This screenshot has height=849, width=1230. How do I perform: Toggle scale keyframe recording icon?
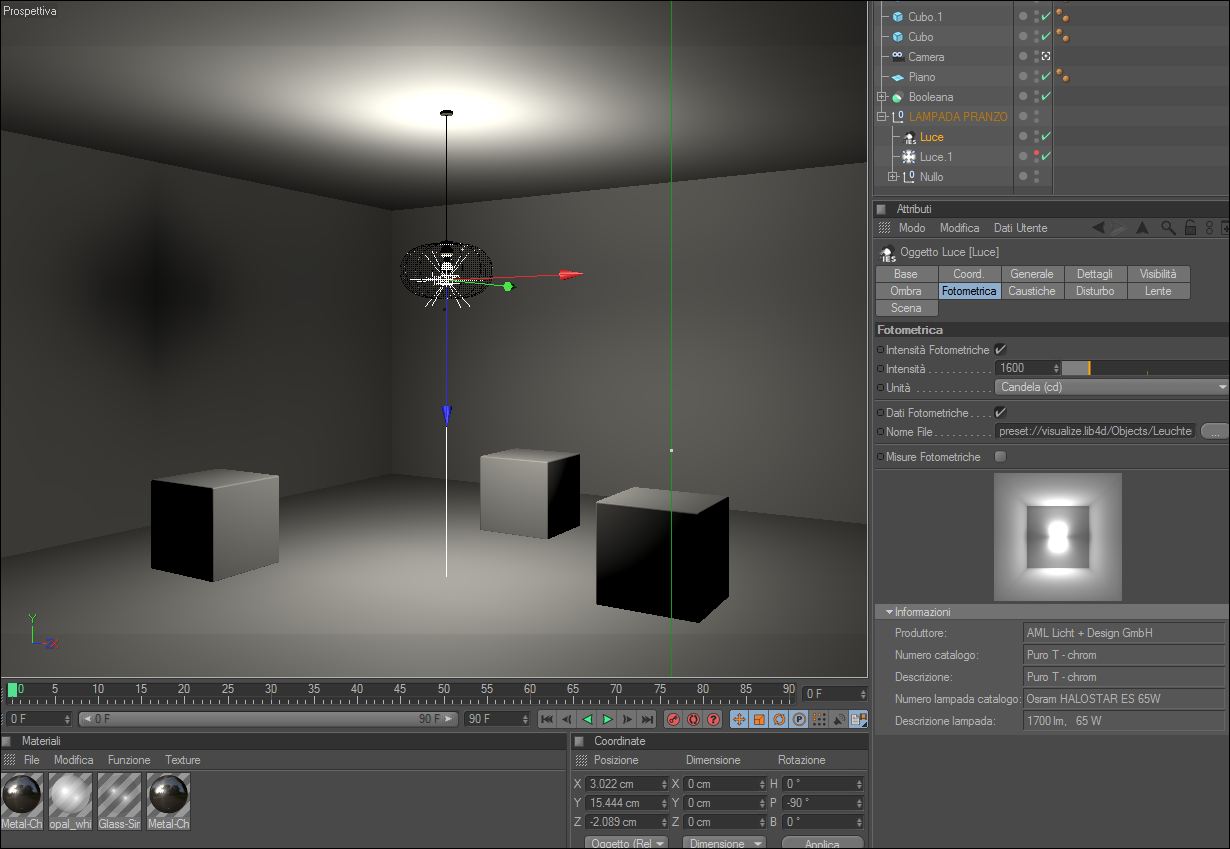pyautogui.click(x=759, y=719)
